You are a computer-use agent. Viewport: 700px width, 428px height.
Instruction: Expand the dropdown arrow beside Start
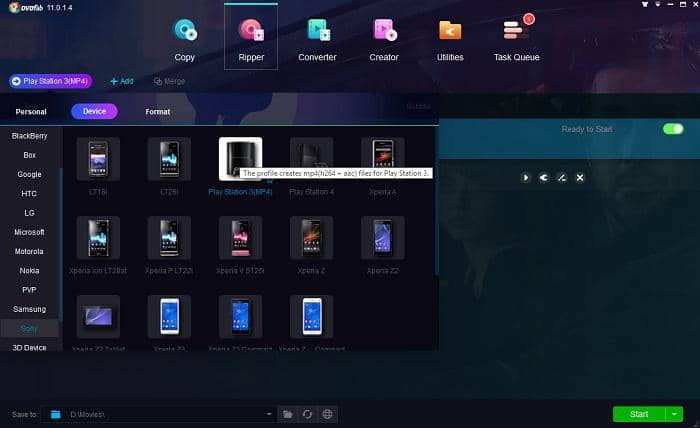pyautogui.click(x=674, y=414)
